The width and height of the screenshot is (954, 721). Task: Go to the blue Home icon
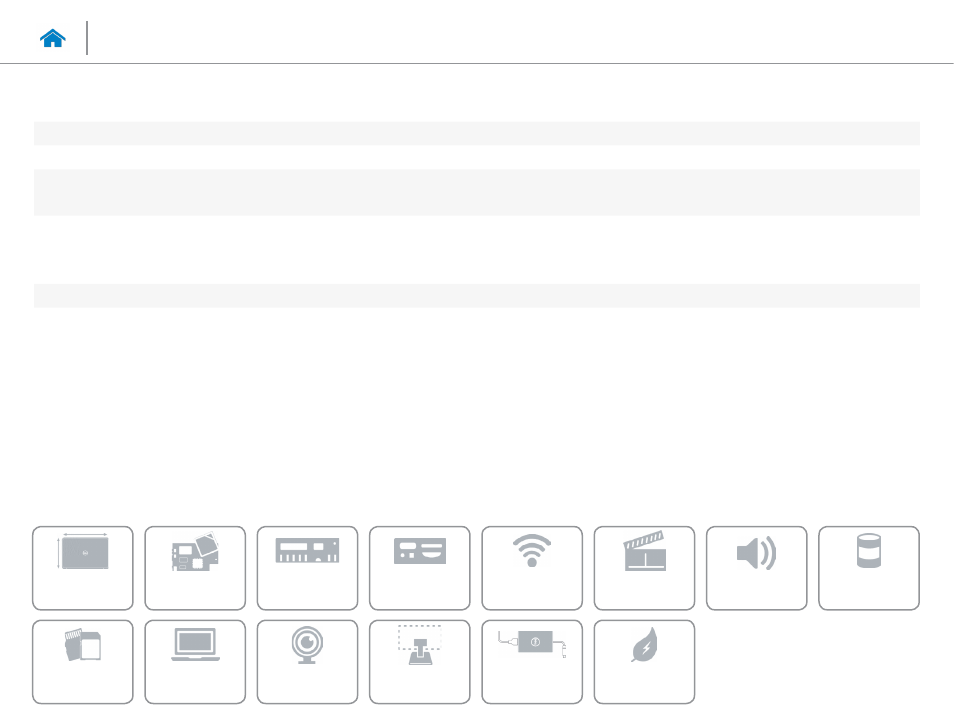point(52,38)
